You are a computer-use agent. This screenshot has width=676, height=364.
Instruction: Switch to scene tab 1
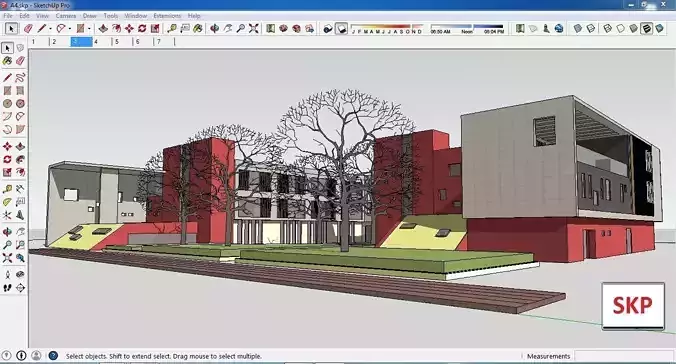click(39, 42)
